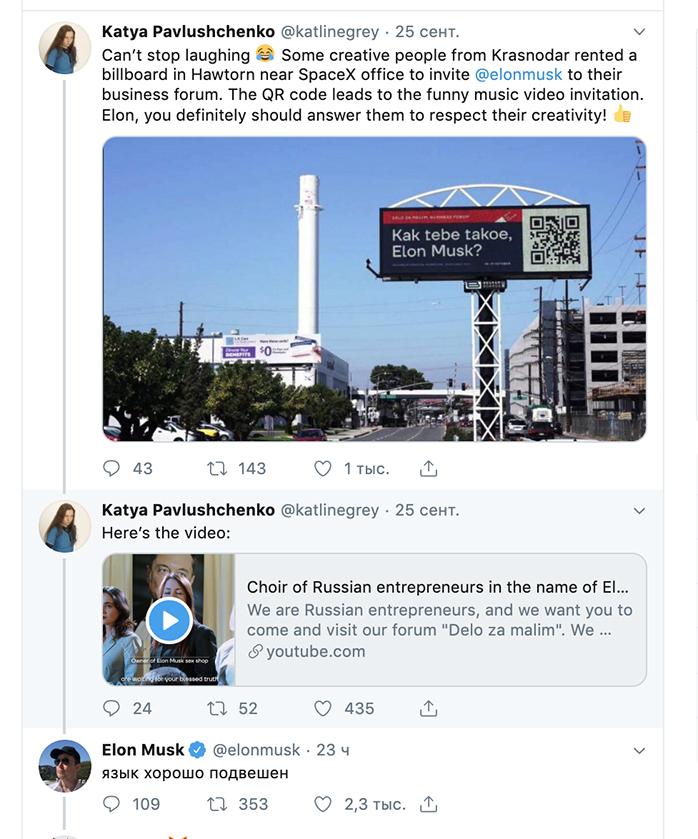
Task: Share Elon Musk's reply tweet
Action: [x=428, y=804]
